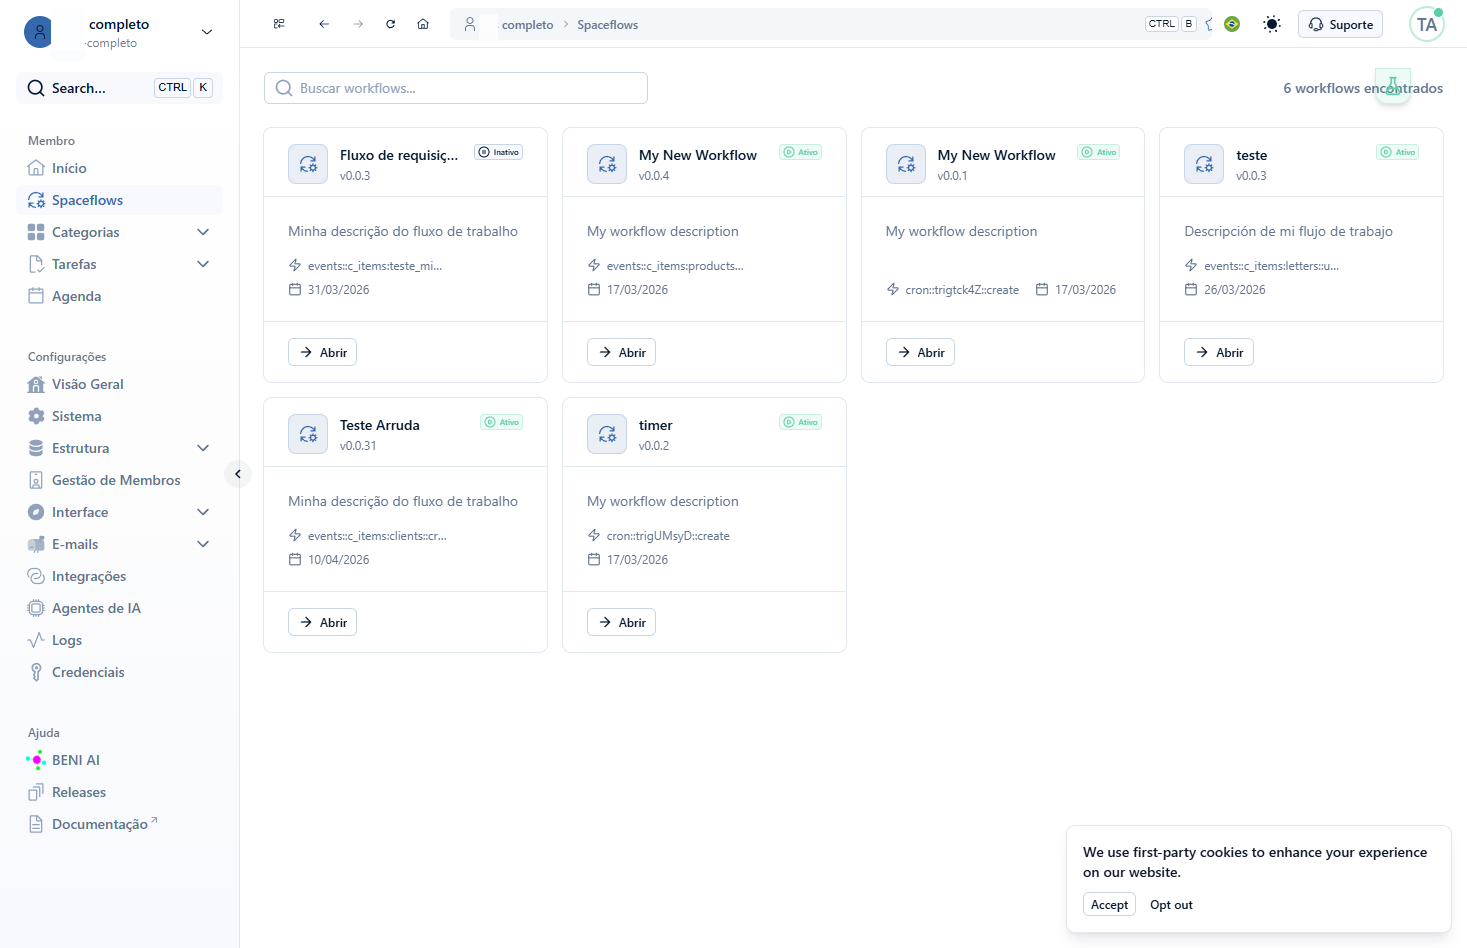Open Integrações in the sidebar

tap(120, 576)
